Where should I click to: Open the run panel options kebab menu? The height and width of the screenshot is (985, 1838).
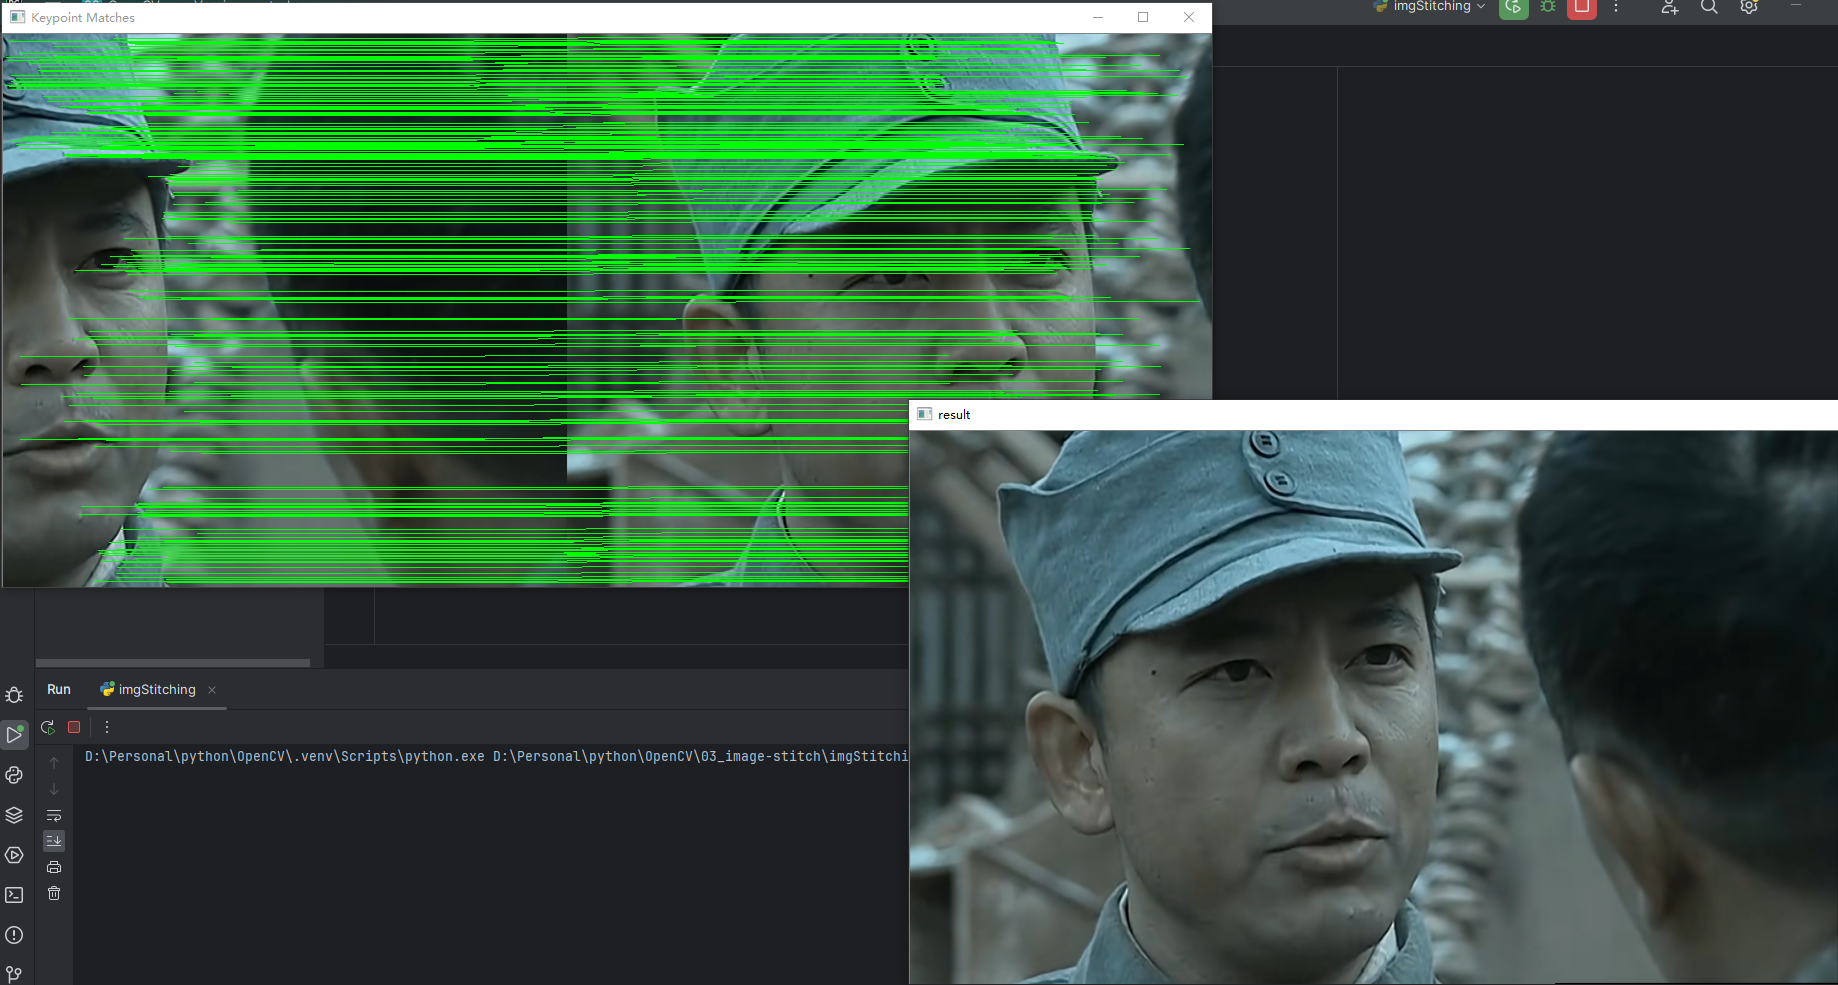click(107, 727)
